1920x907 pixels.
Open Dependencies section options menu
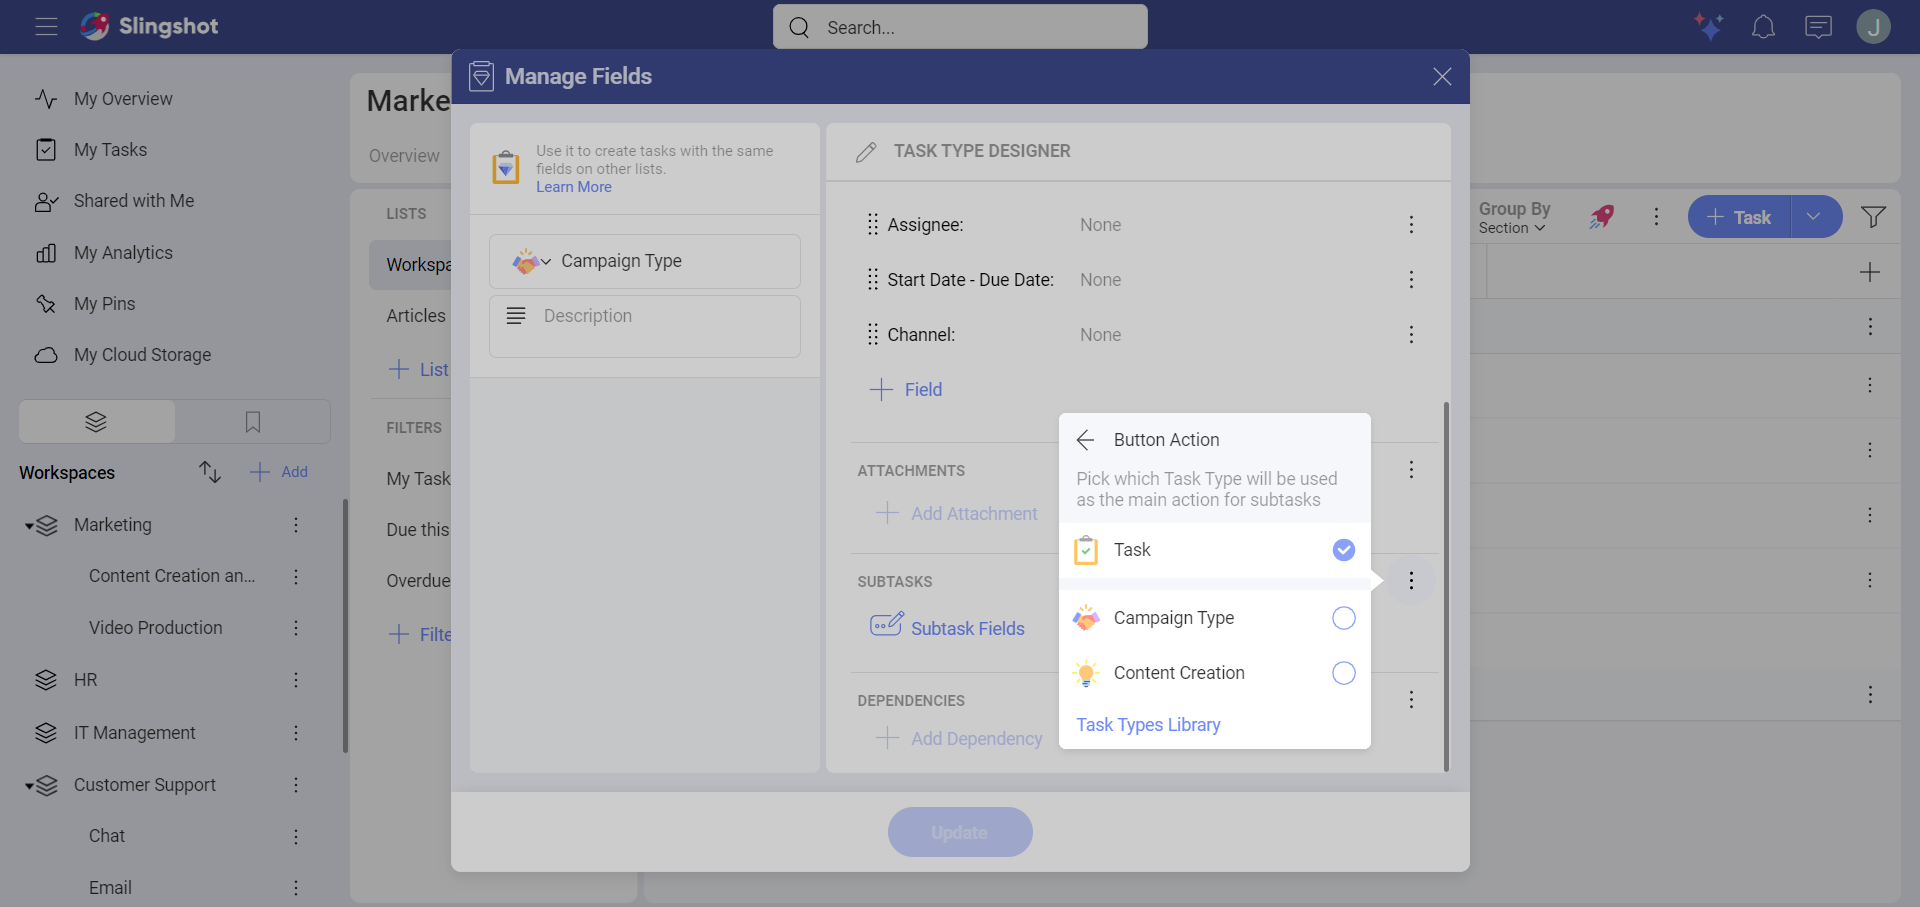click(x=1411, y=700)
